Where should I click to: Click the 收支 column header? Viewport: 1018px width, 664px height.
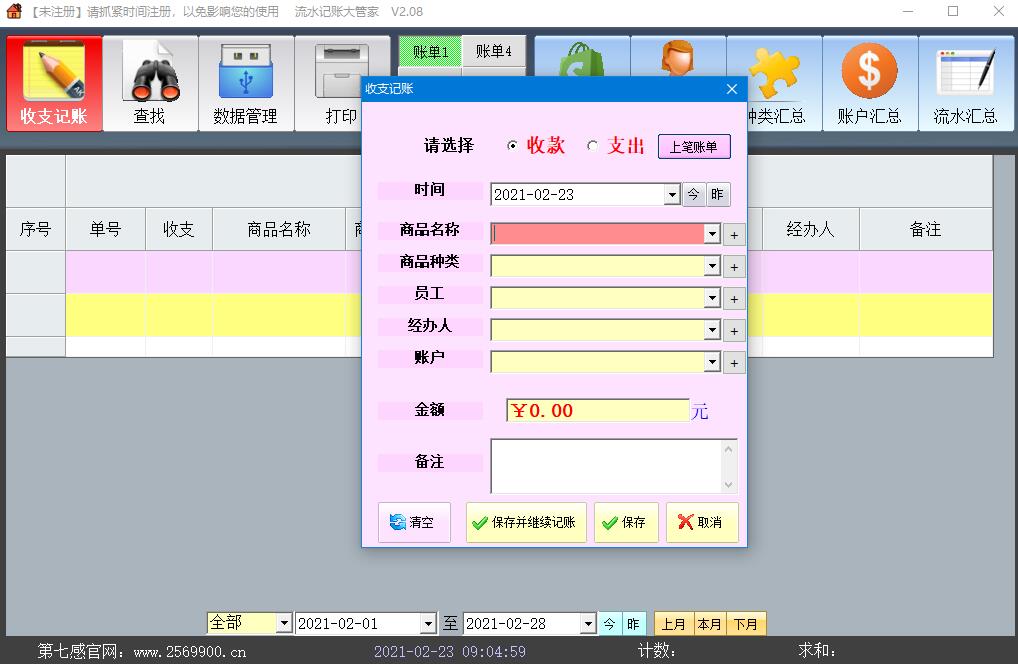(x=179, y=229)
